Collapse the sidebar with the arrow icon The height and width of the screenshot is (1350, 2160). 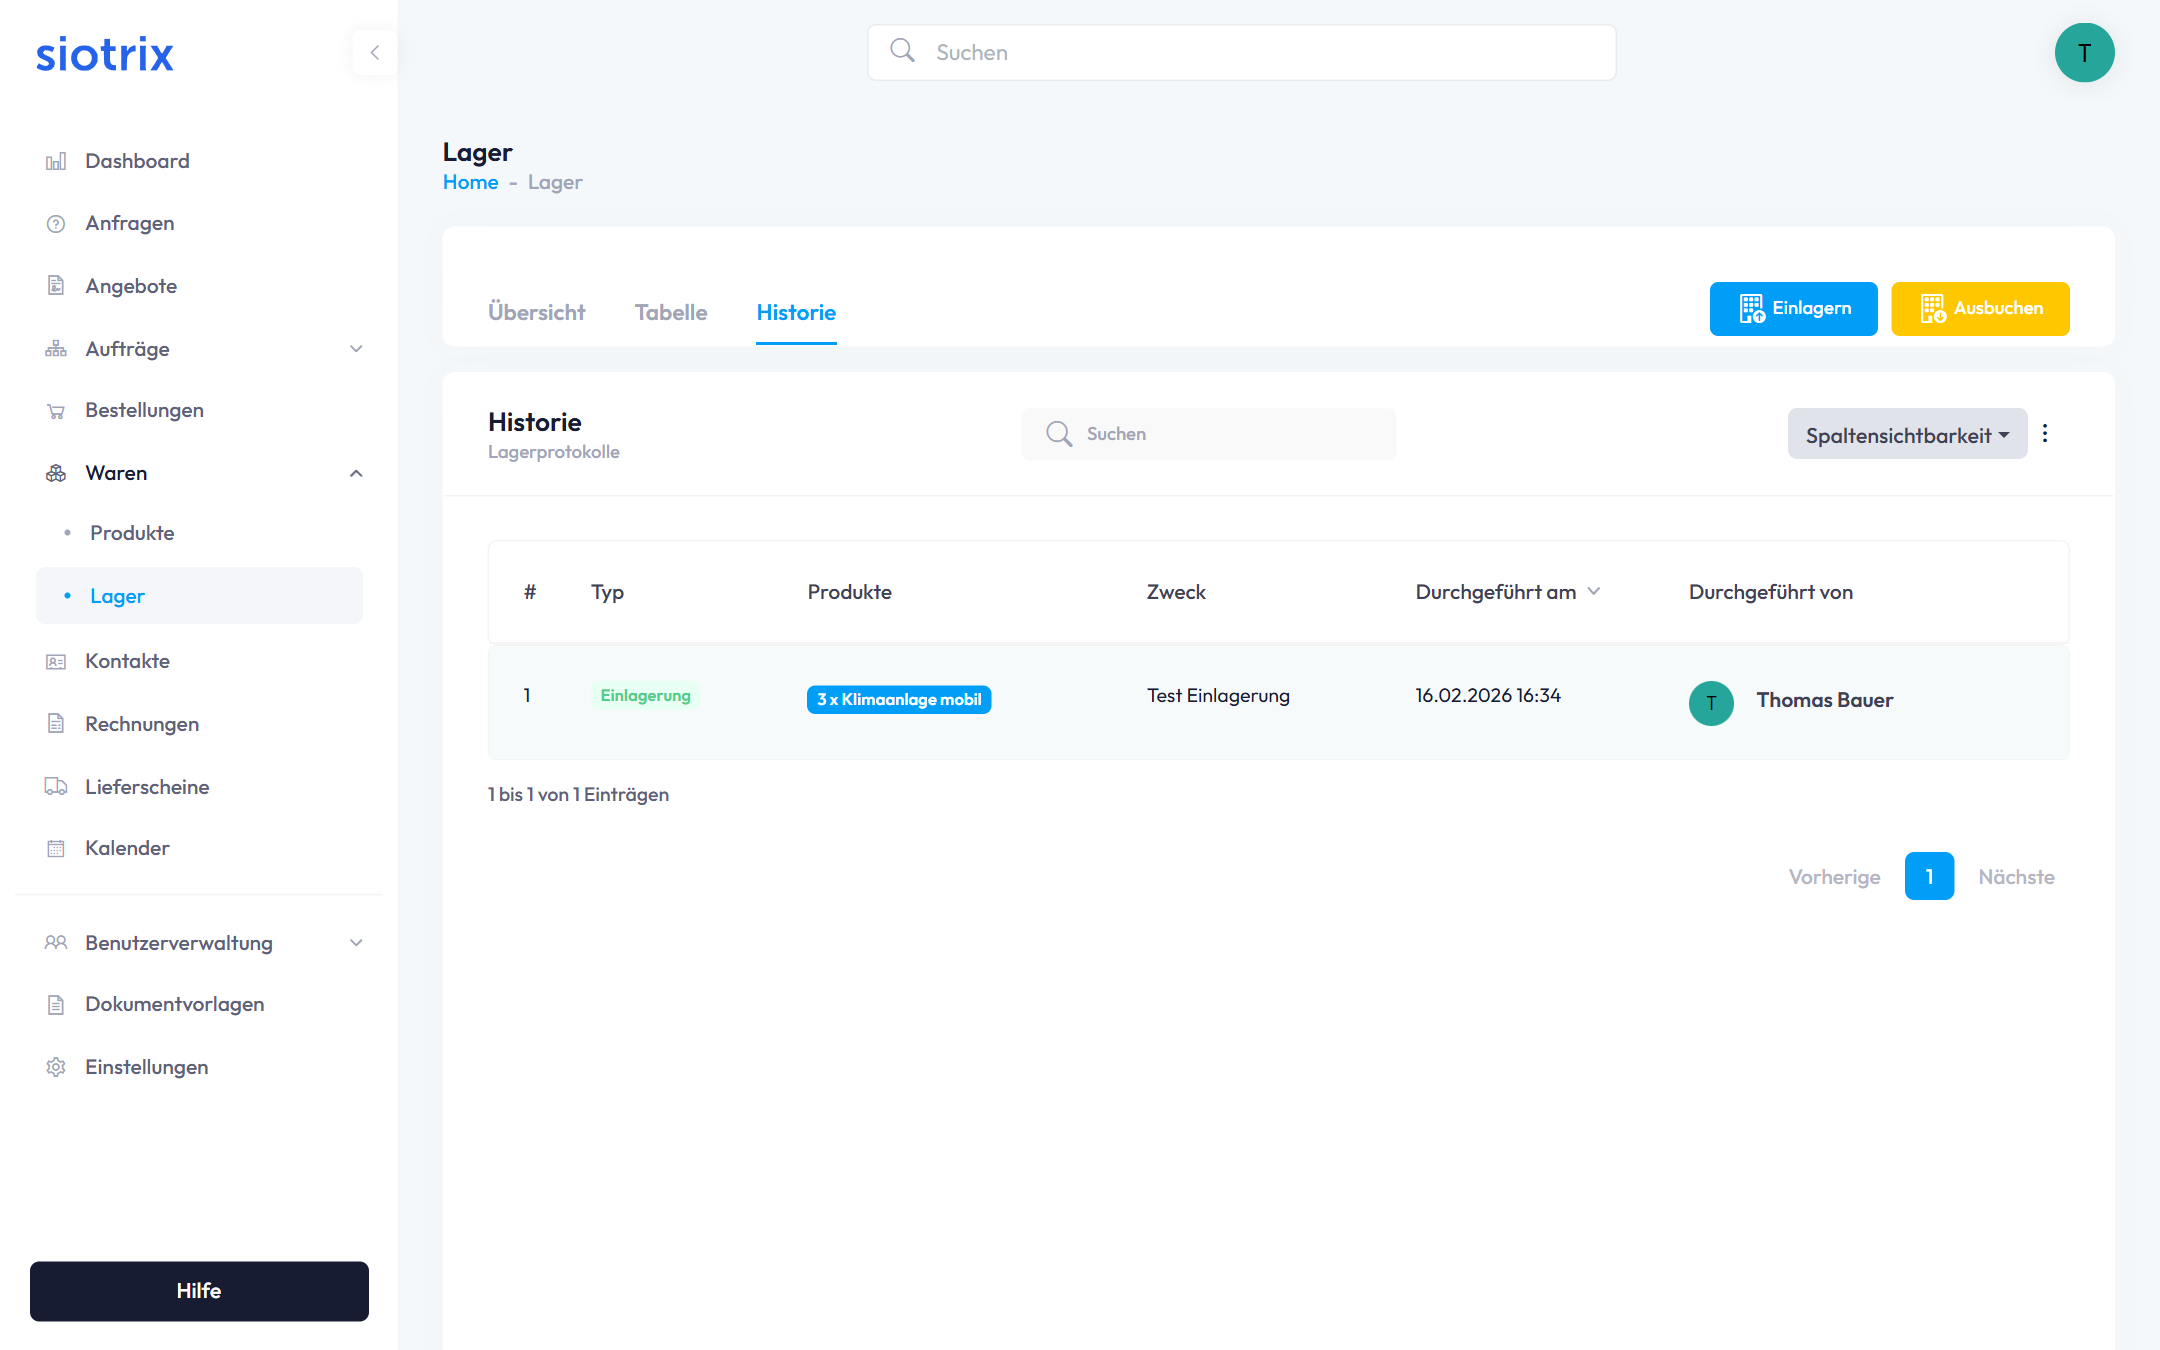[x=375, y=53]
